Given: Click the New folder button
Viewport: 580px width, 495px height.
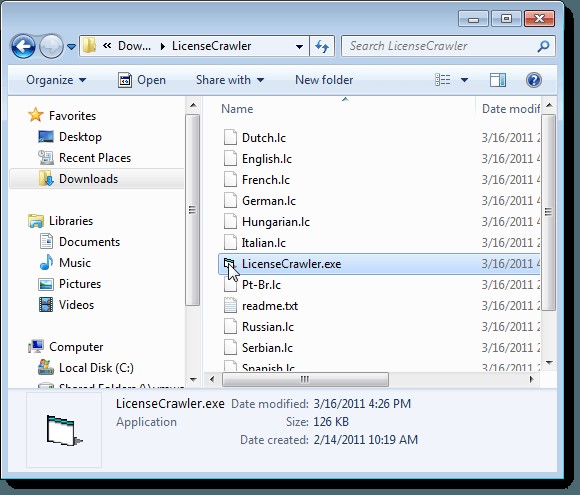Looking at the screenshot, I should tap(324, 80).
